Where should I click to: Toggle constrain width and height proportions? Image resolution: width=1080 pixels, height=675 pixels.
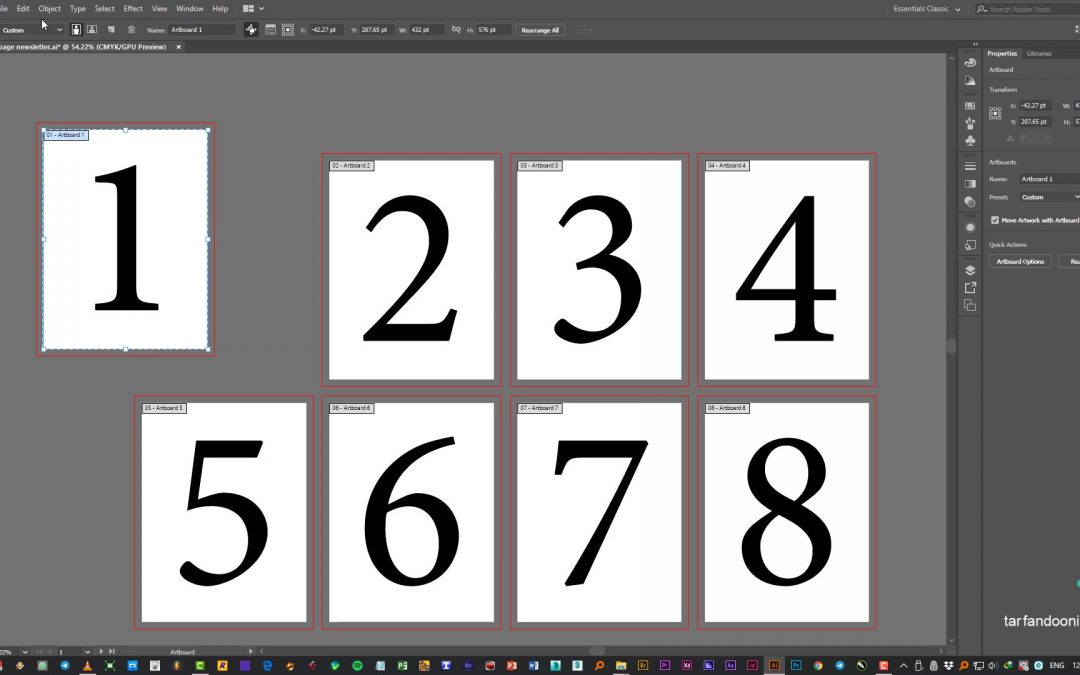[455, 30]
